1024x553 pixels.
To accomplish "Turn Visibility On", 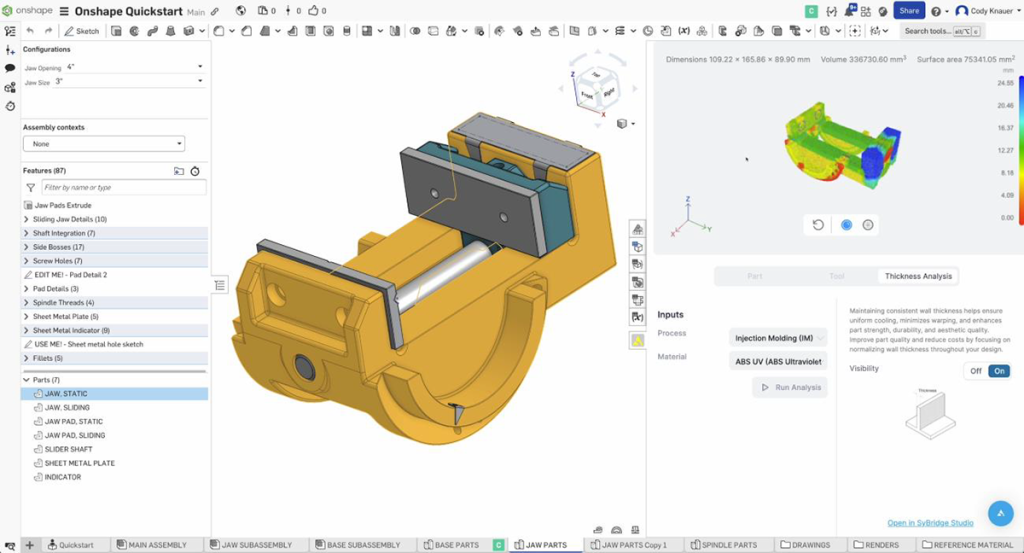I will coord(999,371).
